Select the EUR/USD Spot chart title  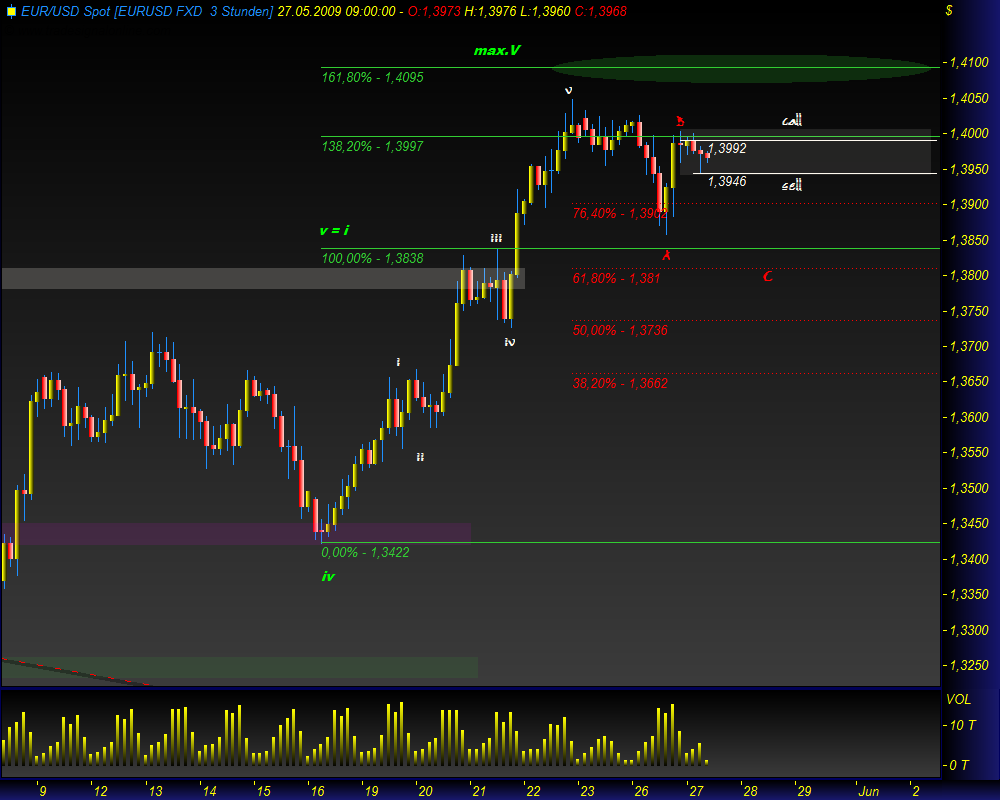point(147,11)
